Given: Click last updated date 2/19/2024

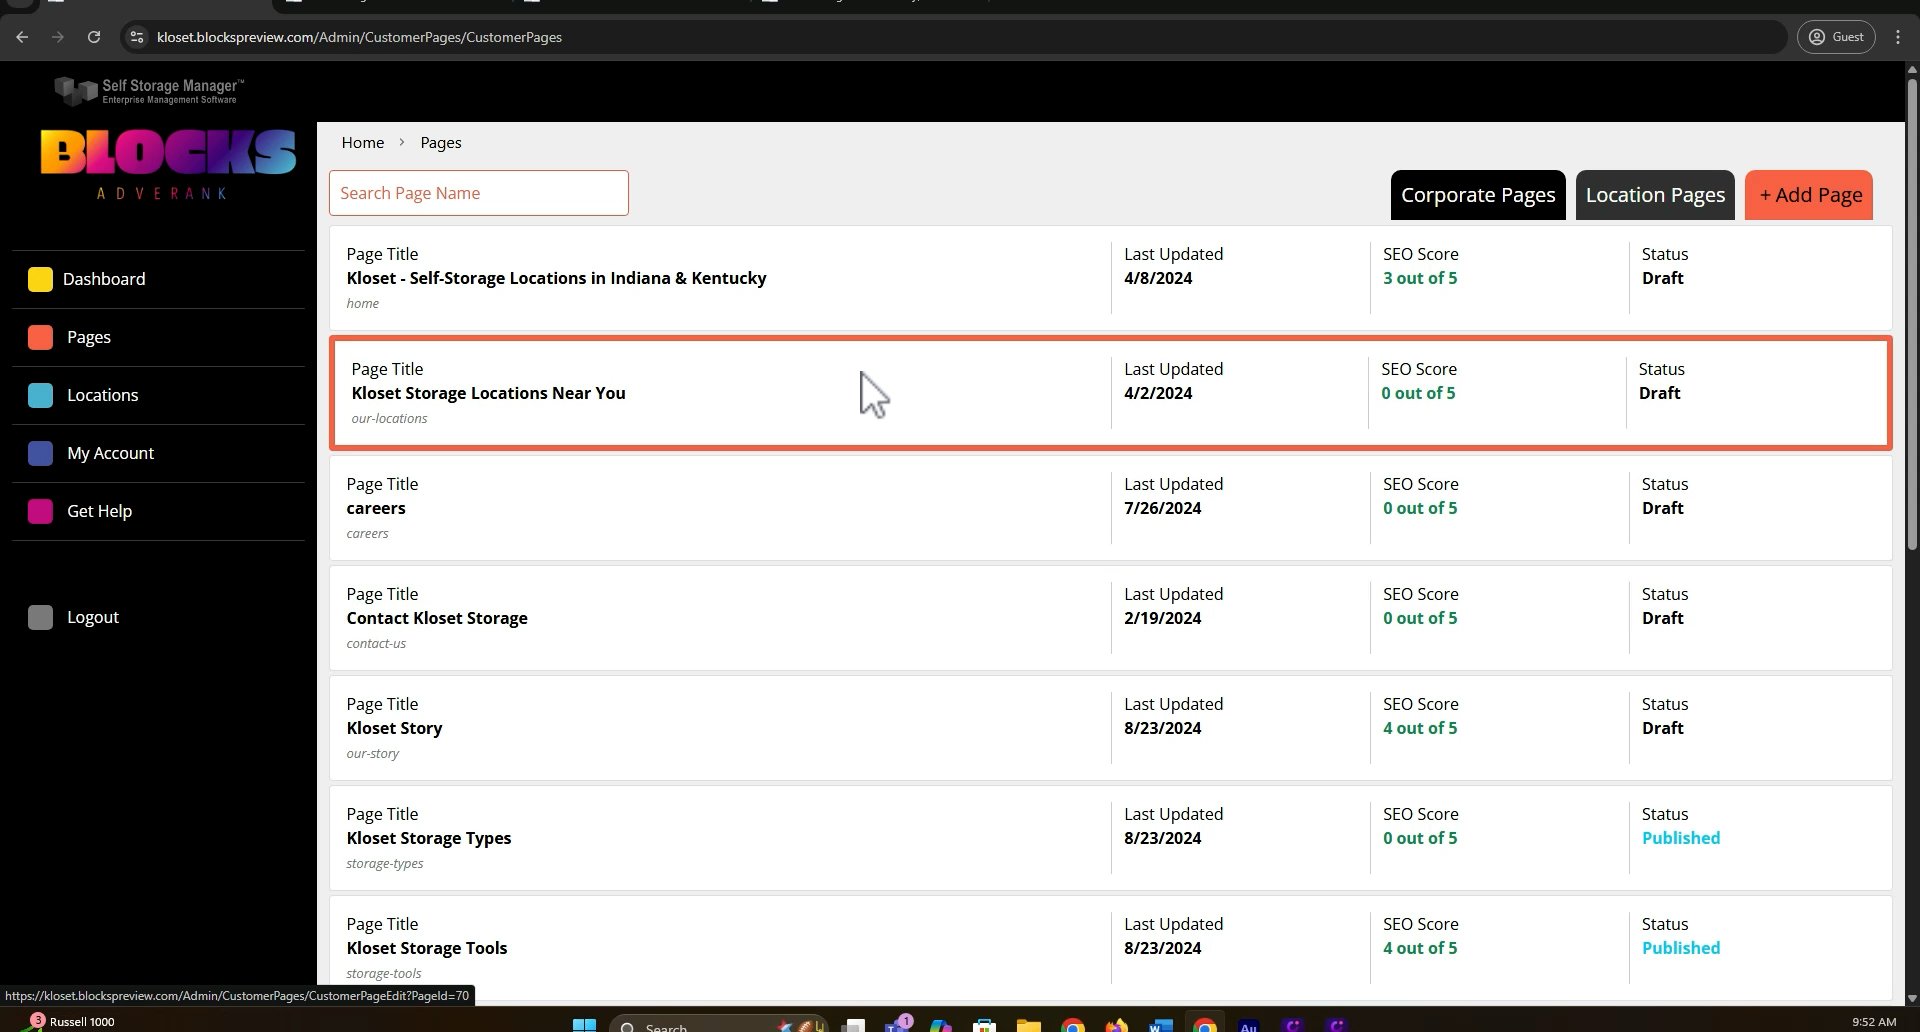Looking at the screenshot, I should [1162, 618].
